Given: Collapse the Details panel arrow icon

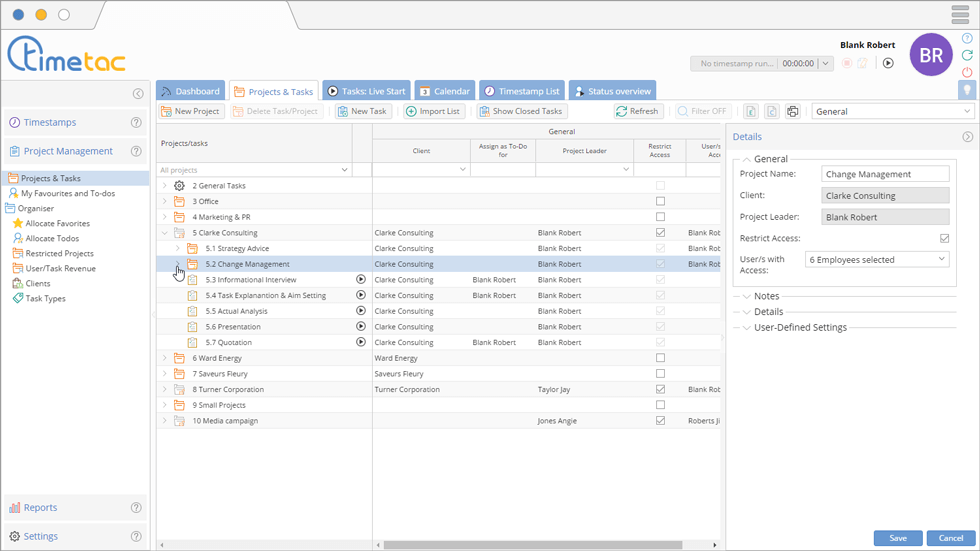Looking at the screenshot, I should point(967,137).
